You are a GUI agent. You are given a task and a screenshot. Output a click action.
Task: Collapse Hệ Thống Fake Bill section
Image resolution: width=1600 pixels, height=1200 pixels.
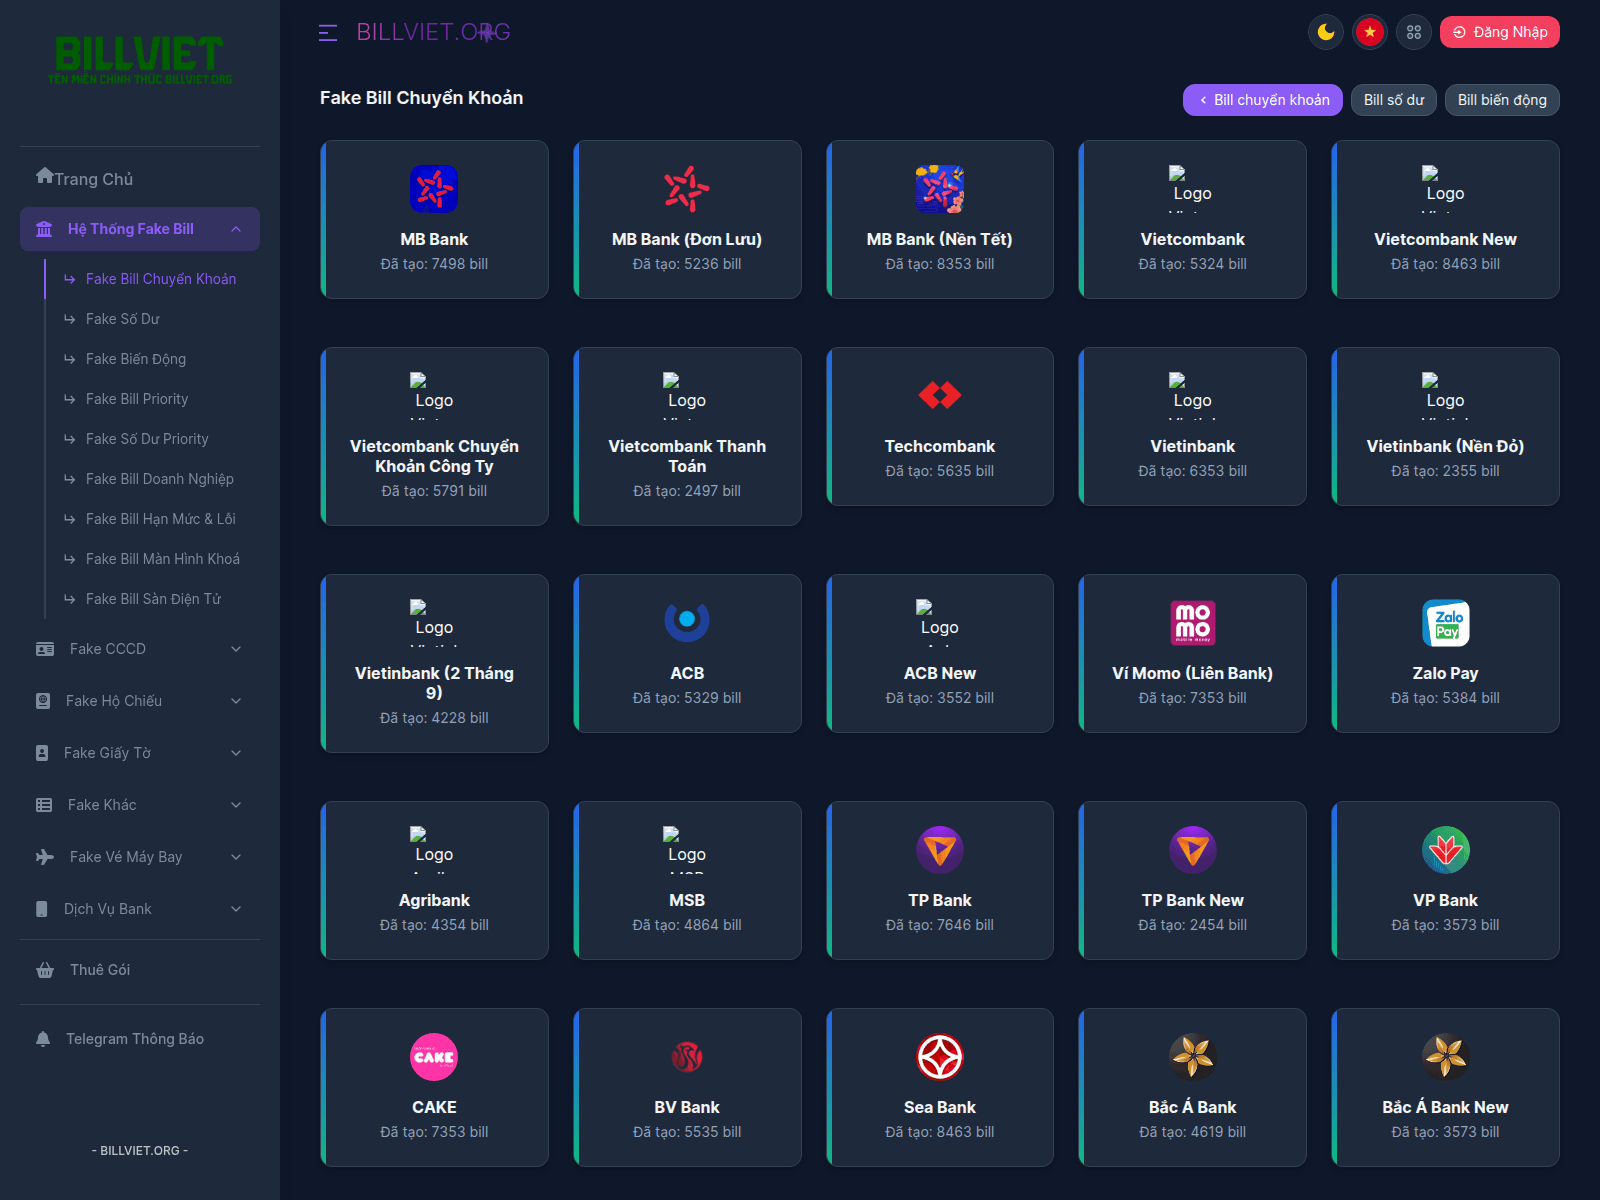(x=140, y=229)
